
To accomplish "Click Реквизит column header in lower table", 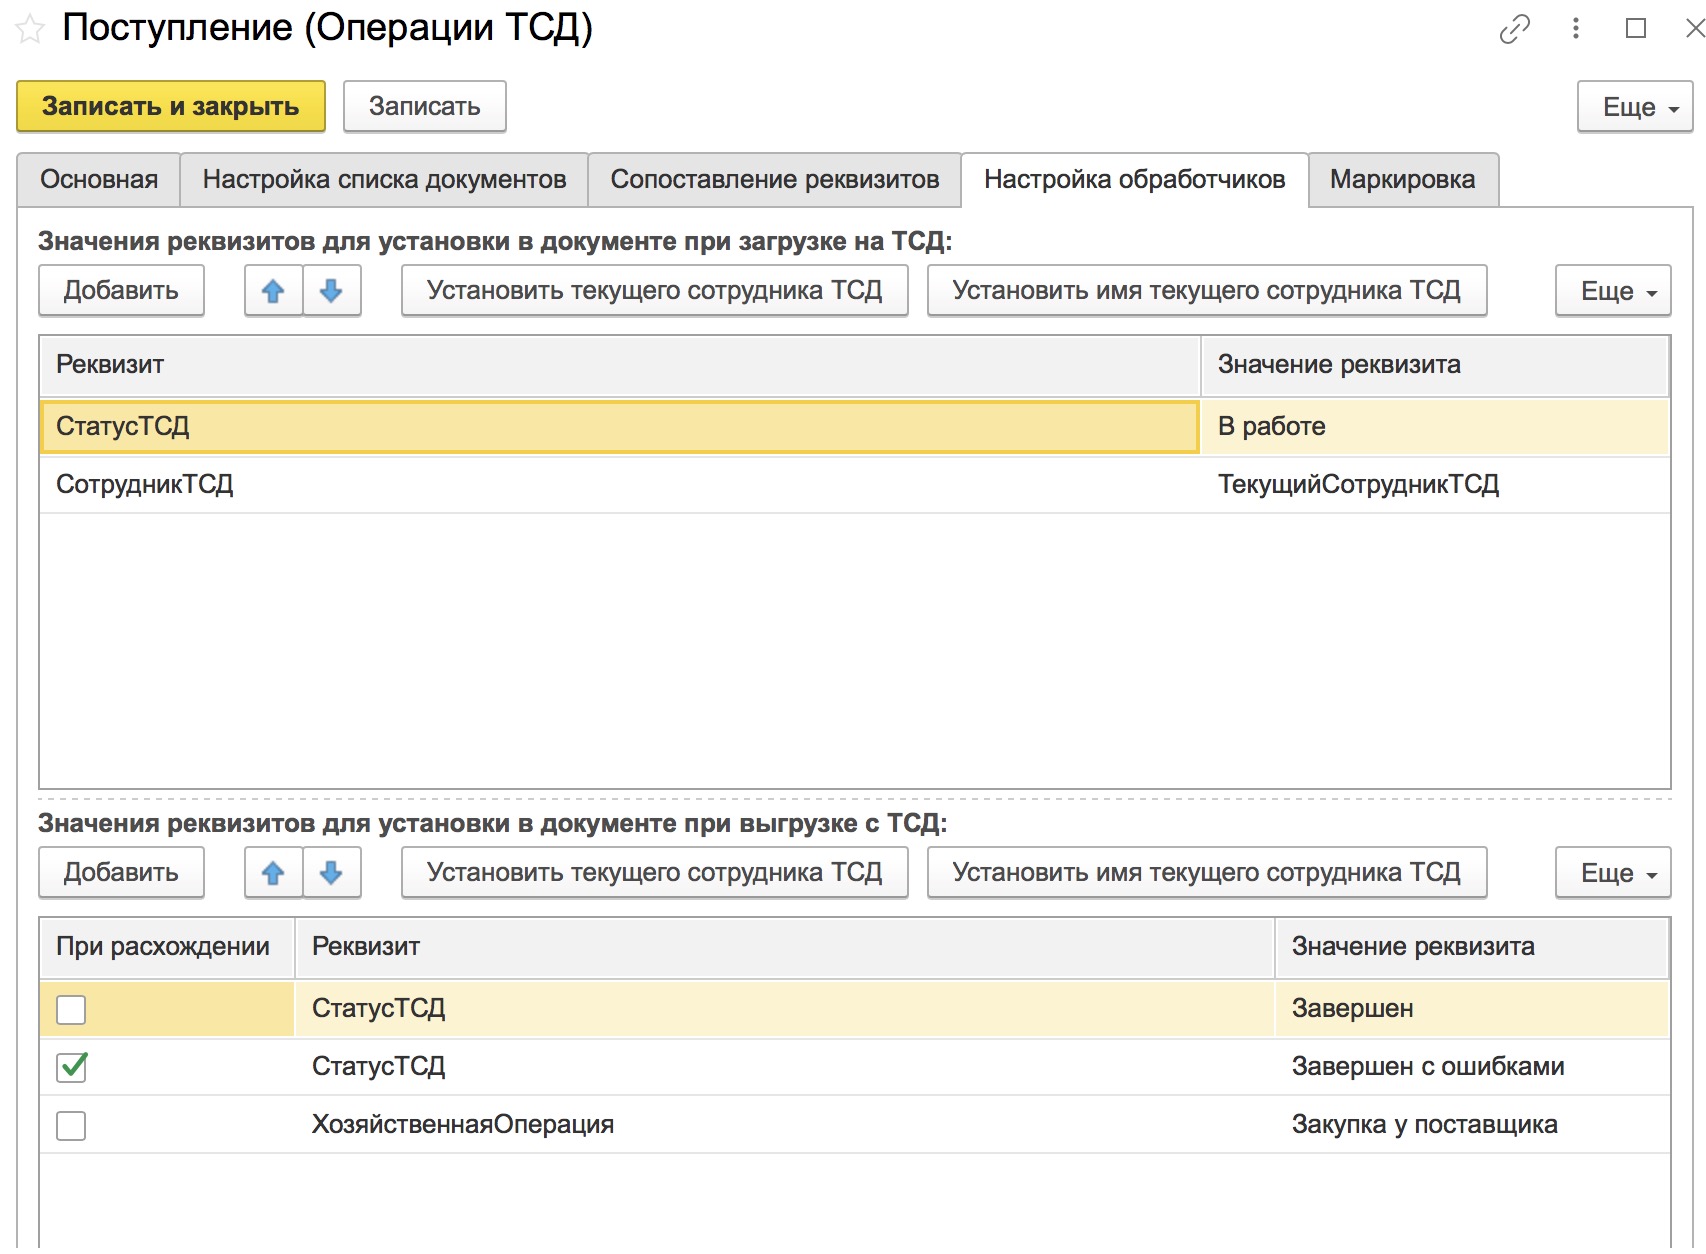I will (x=784, y=947).
